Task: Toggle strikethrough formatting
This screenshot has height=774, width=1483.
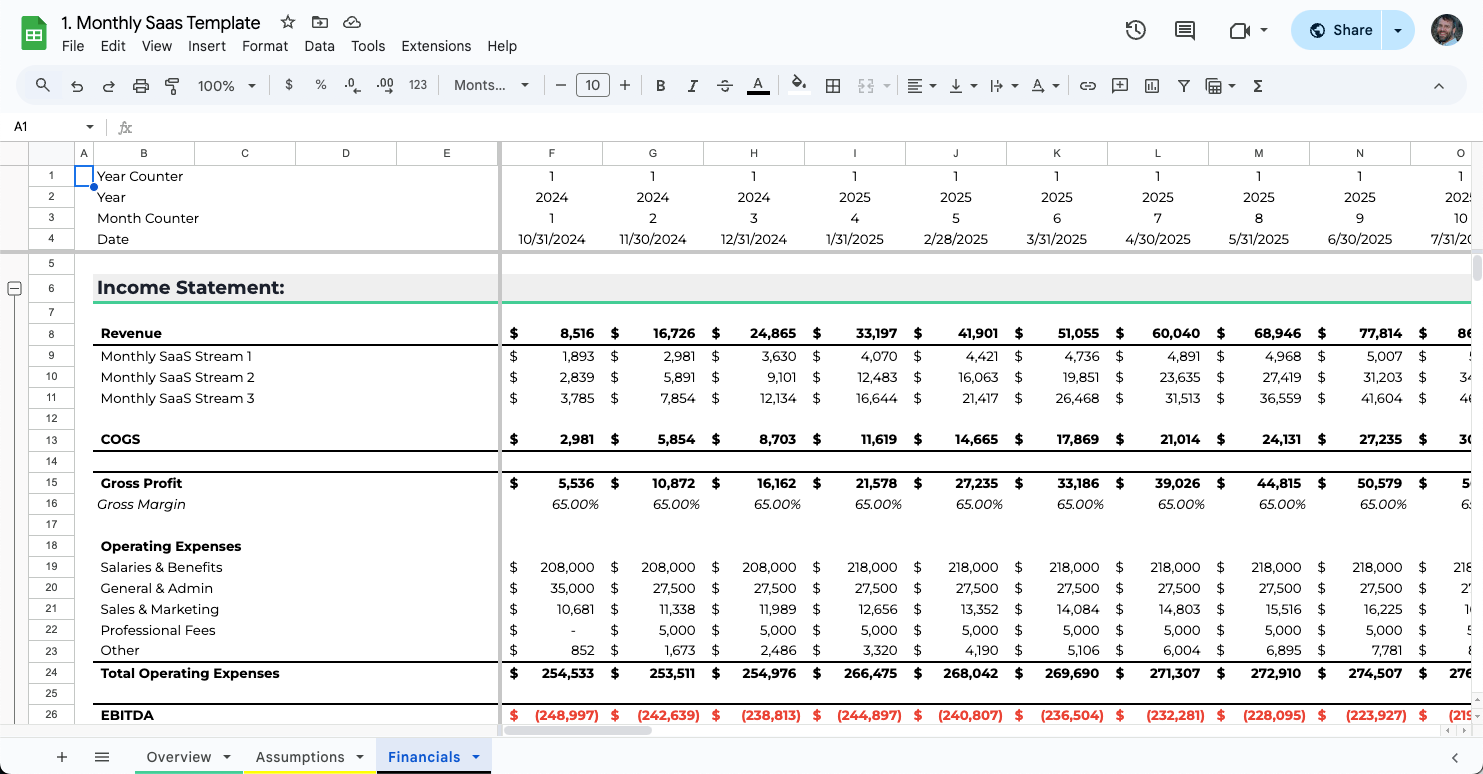Action: coord(725,86)
